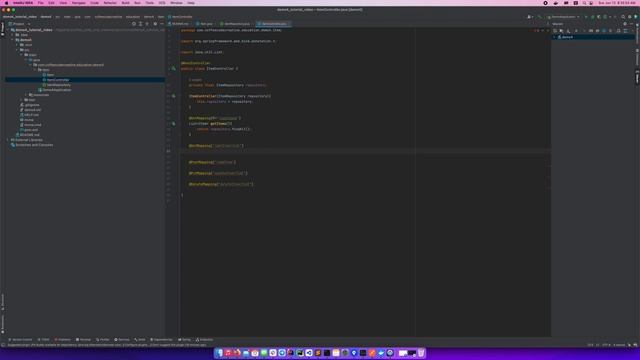Toggle read-only lock in status bar

629,345
